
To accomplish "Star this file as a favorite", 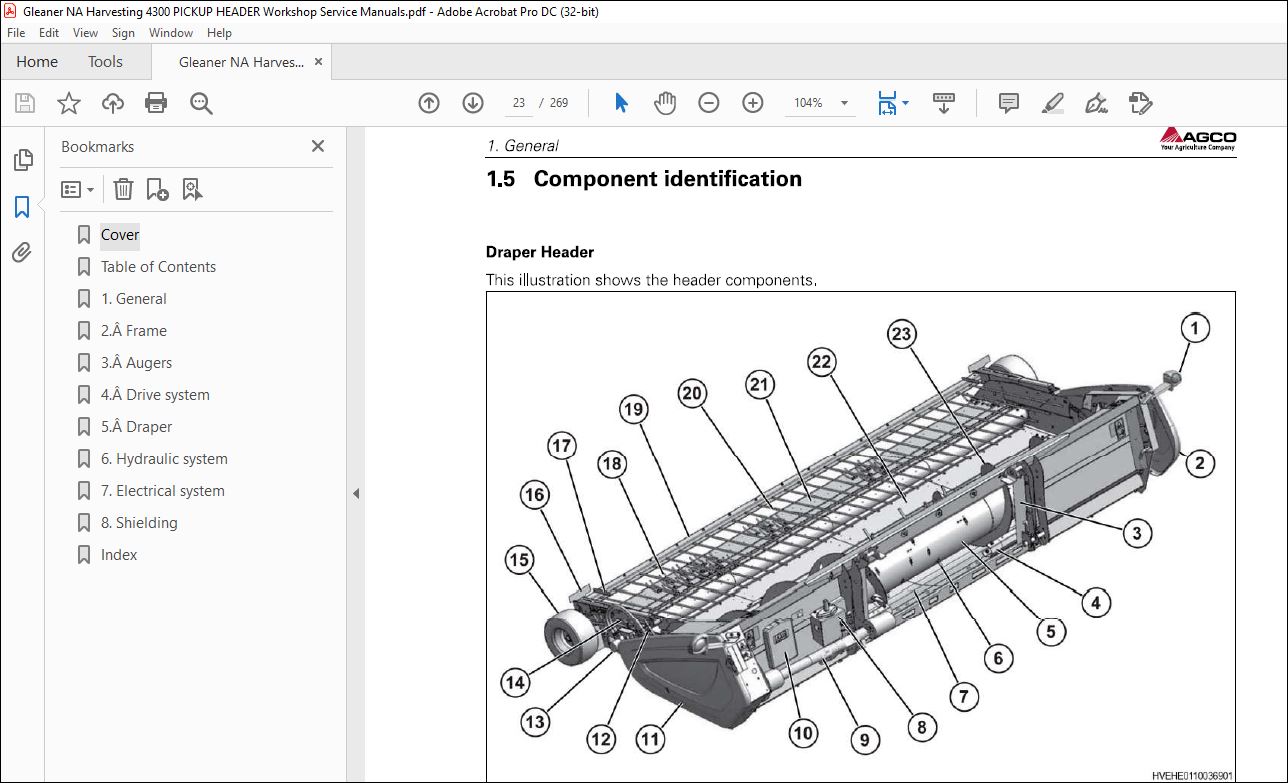I will click(69, 103).
